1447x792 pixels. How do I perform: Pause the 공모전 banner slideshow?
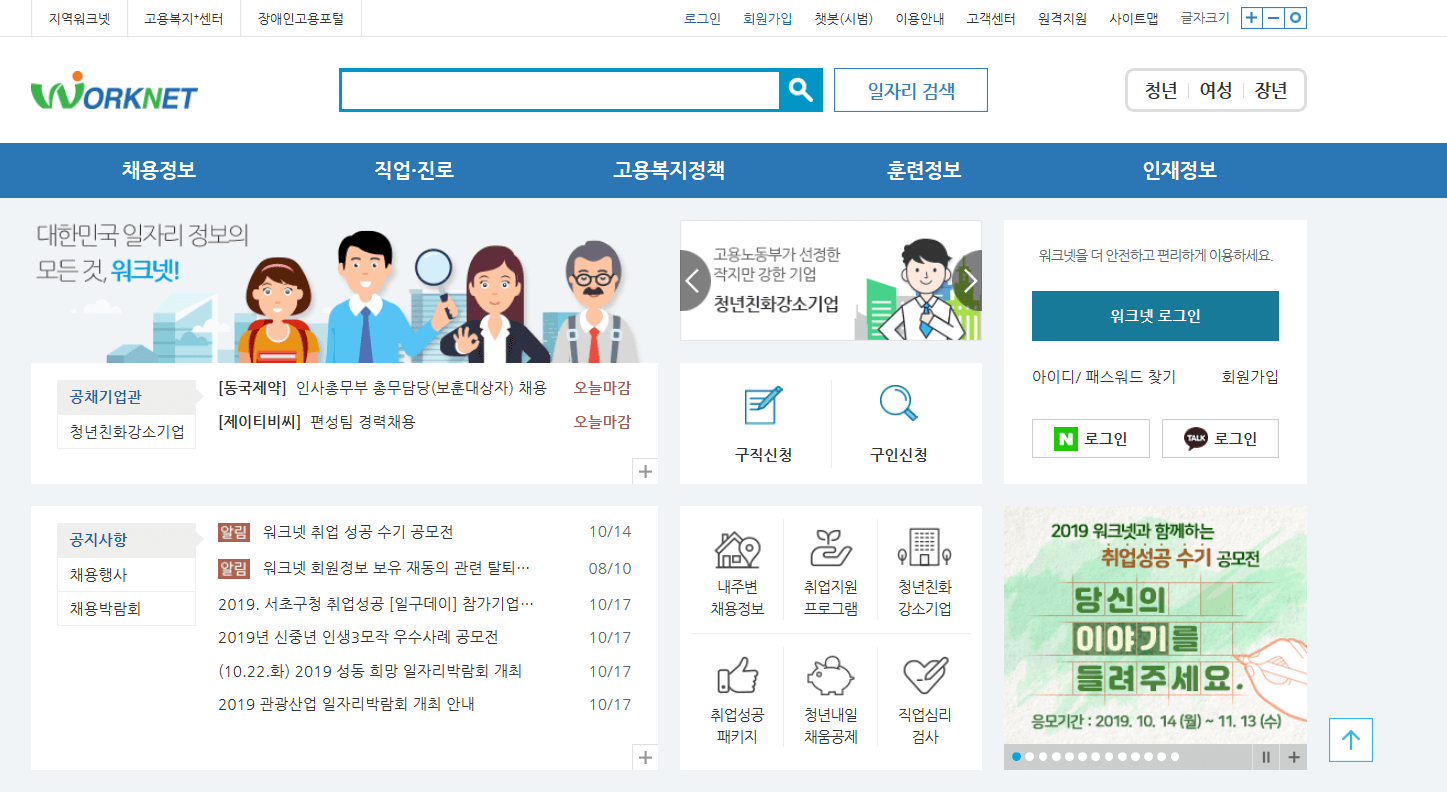coord(1266,757)
